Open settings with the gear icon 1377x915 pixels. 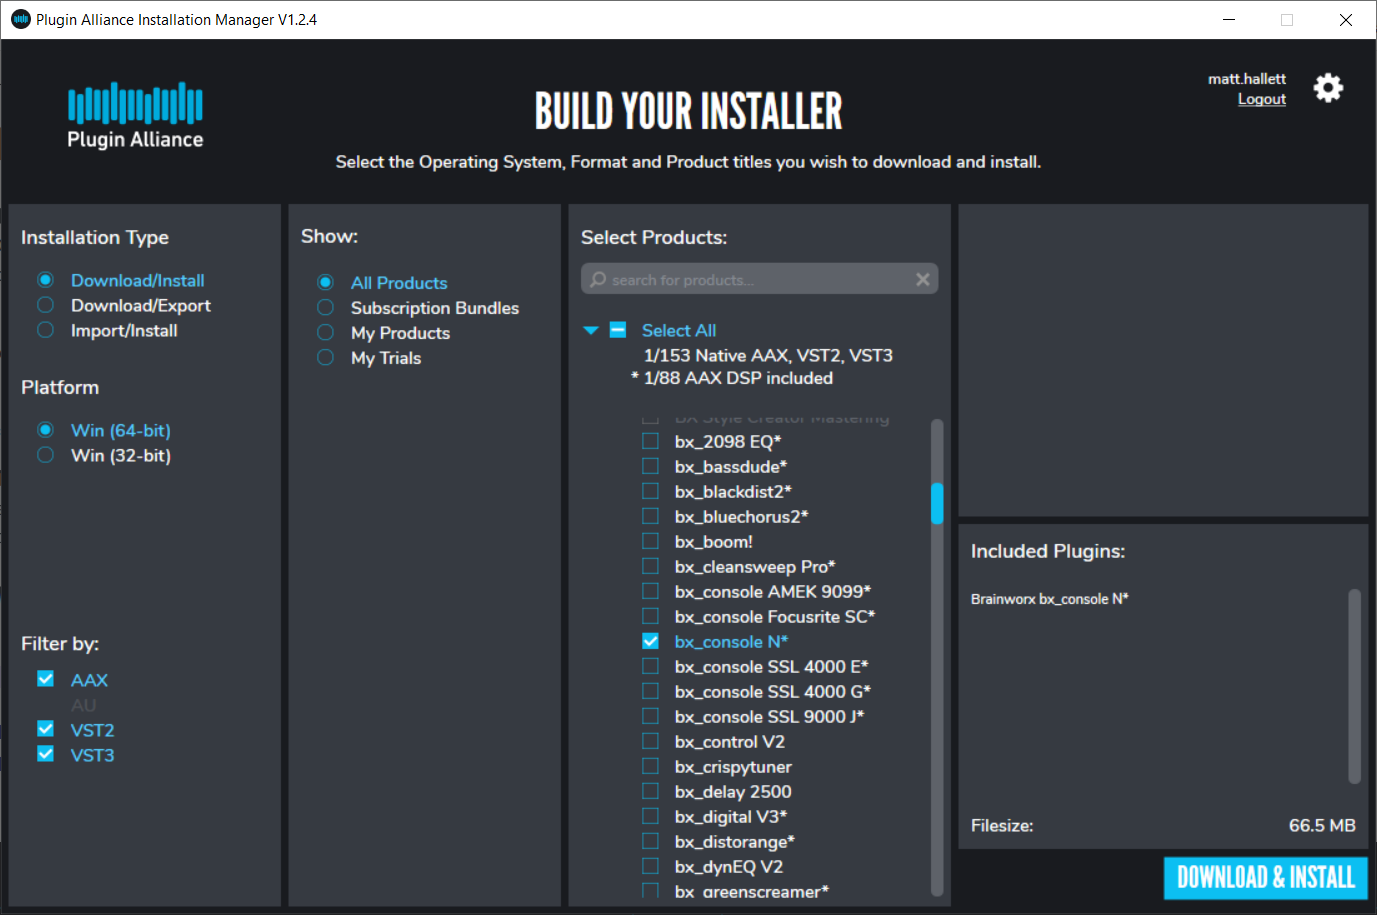tap(1328, 88)
